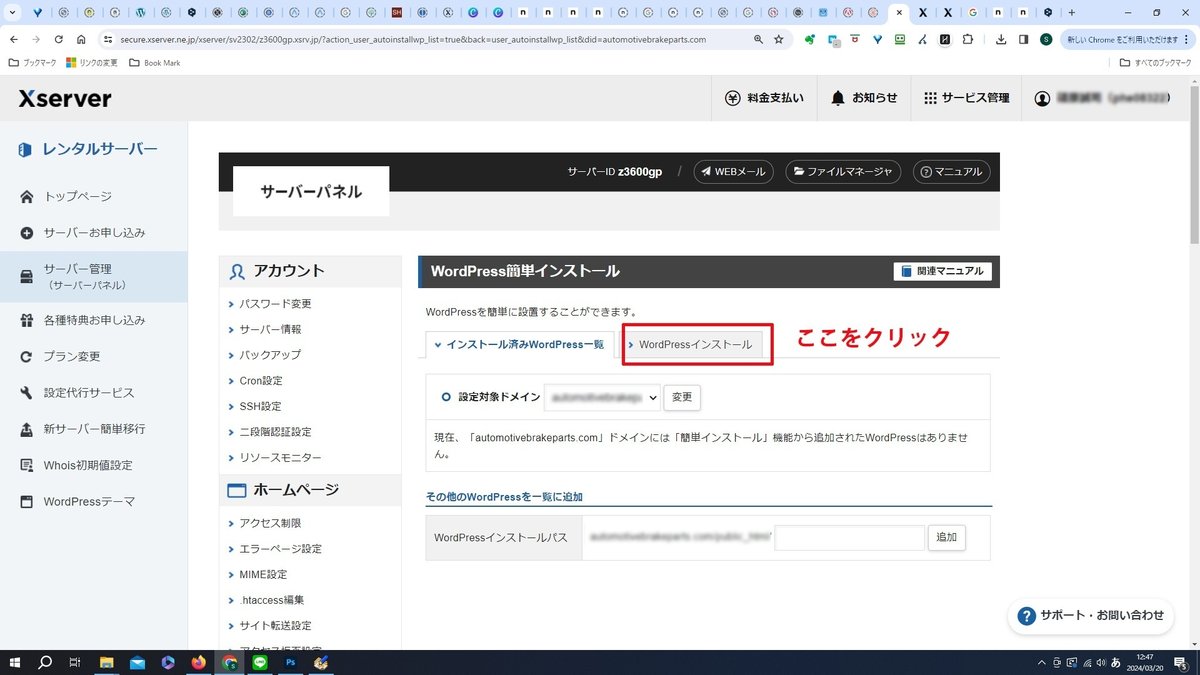Open WordPressテーマ in sidebar
Screen dimensions: 1200x675
click(x=89, y=502)
